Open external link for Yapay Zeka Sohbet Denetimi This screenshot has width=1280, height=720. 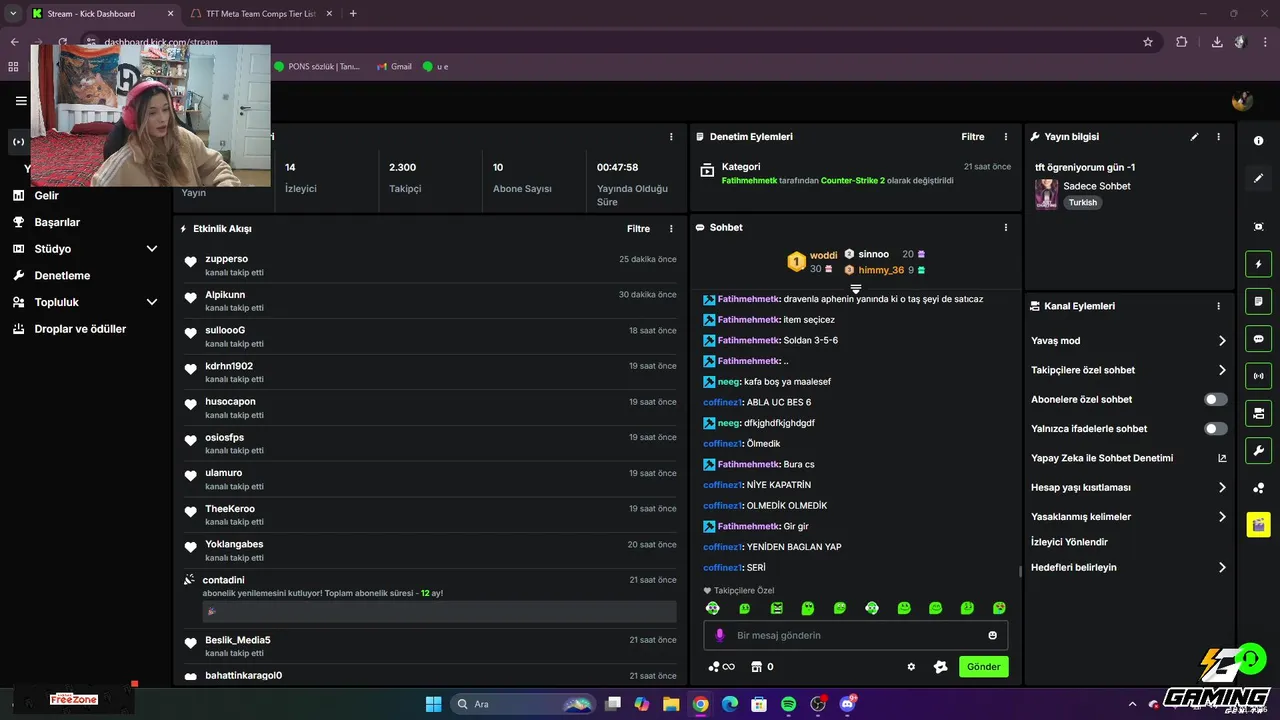tap(1222, 458)
